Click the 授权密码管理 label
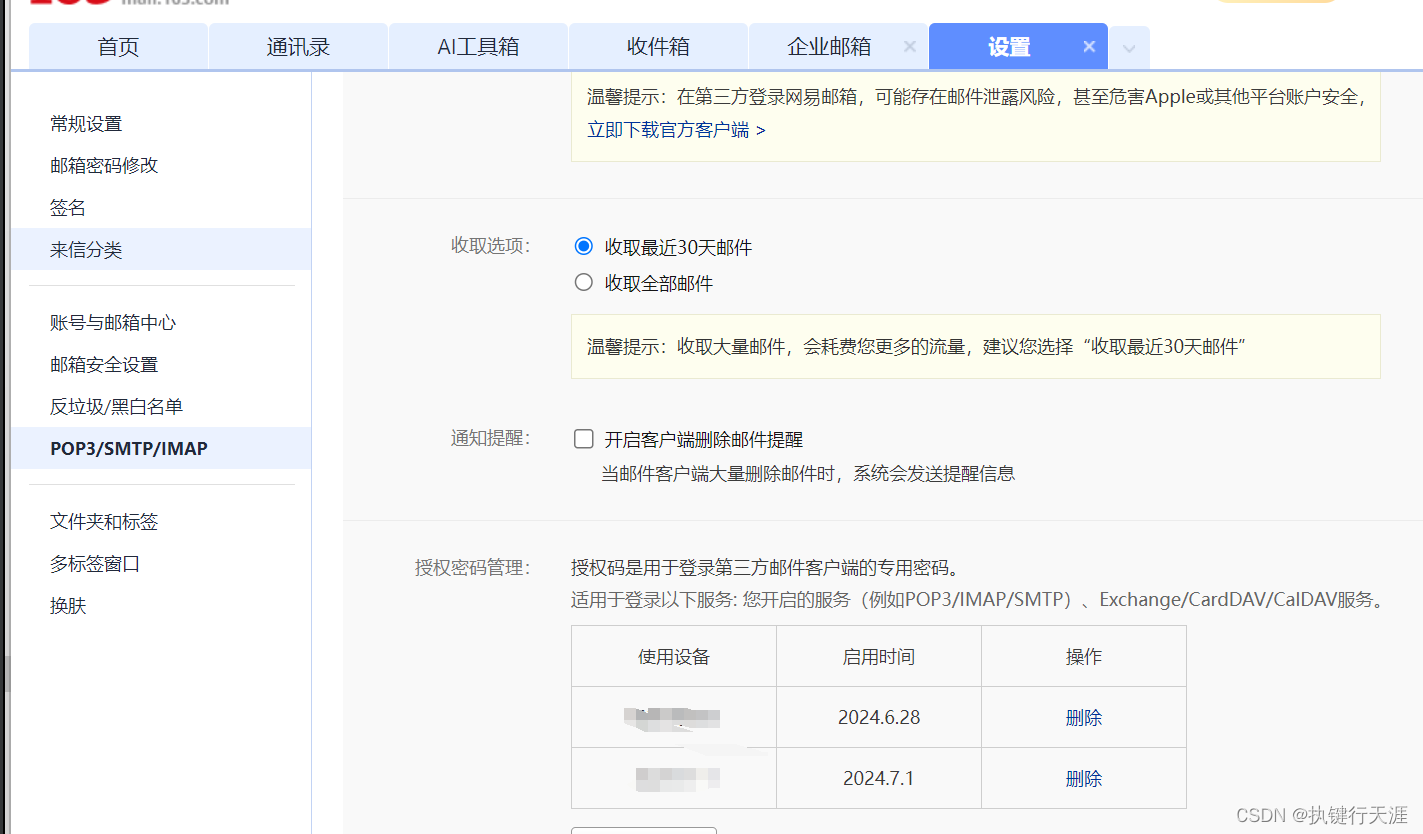The height and width of the screenshot is (834, 1423). (x=472, y=568)
